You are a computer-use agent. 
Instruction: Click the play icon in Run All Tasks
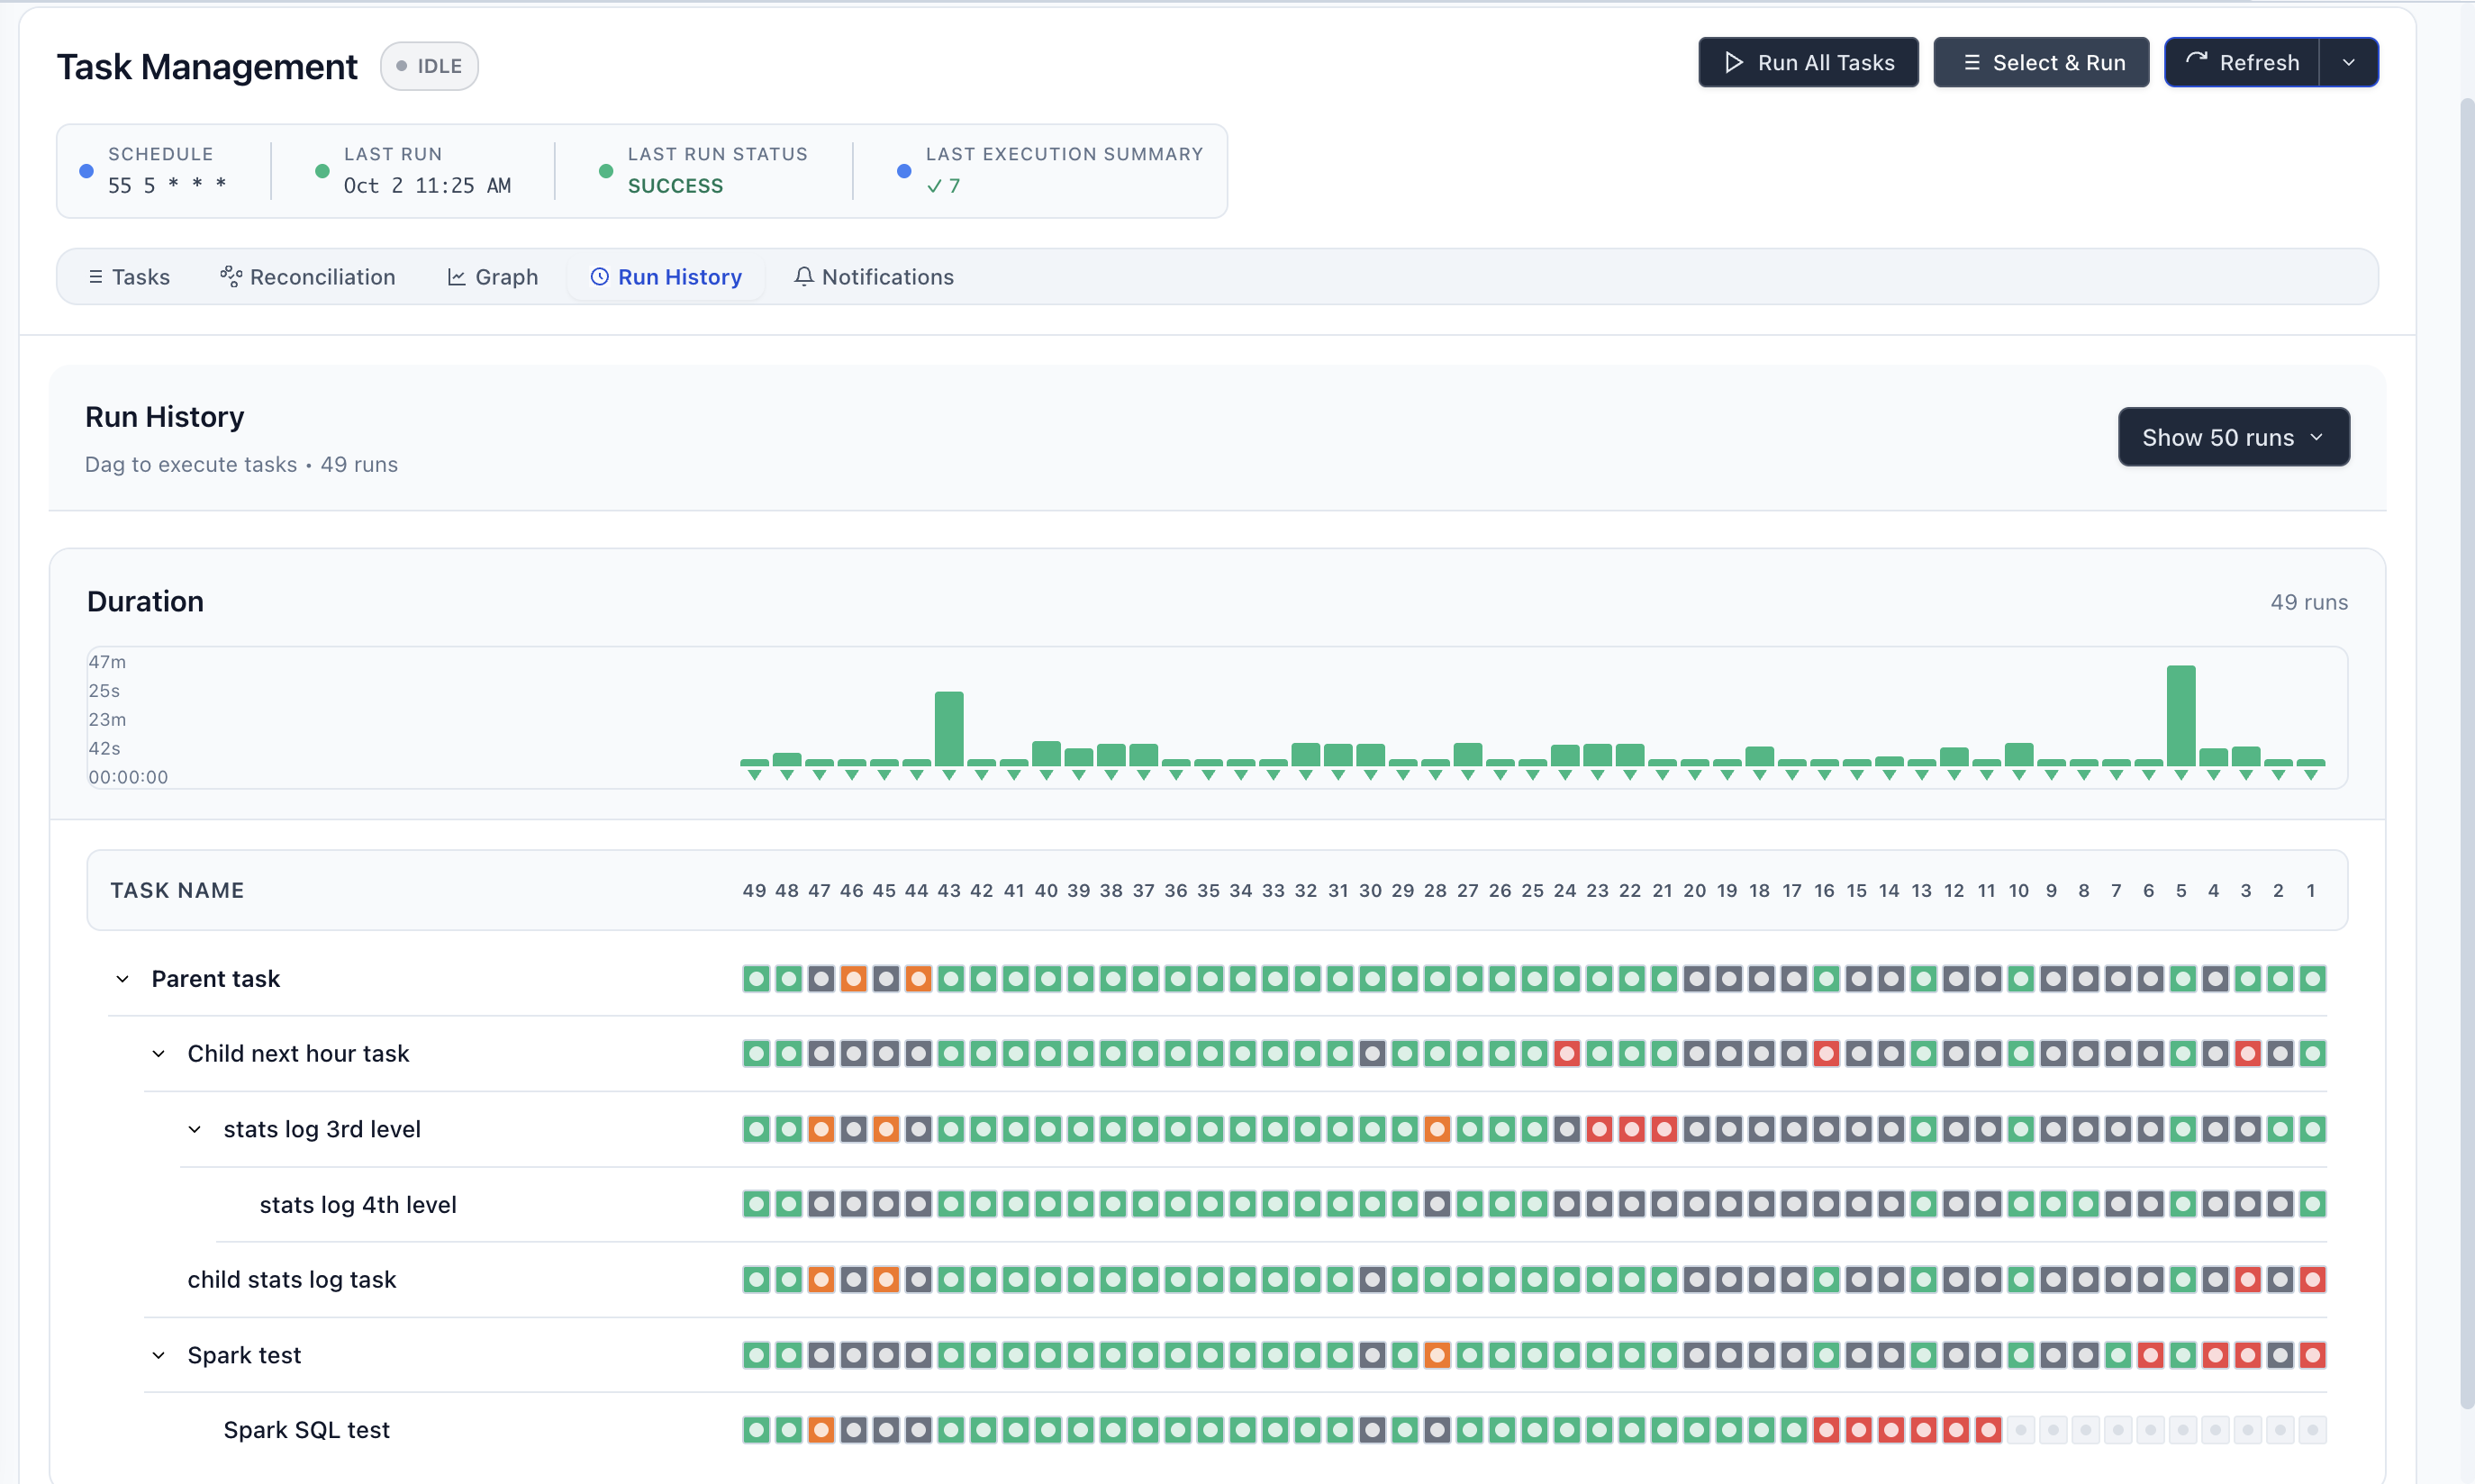pos(1733,63)
